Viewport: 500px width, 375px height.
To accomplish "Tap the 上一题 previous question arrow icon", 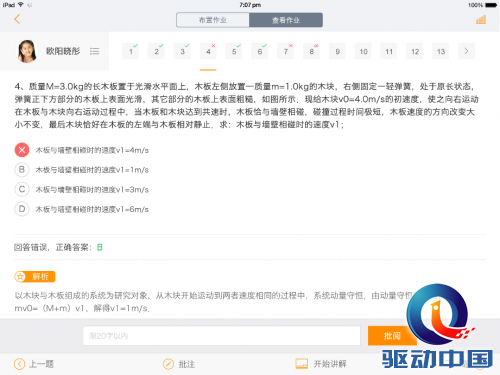I will pos(19,364).
